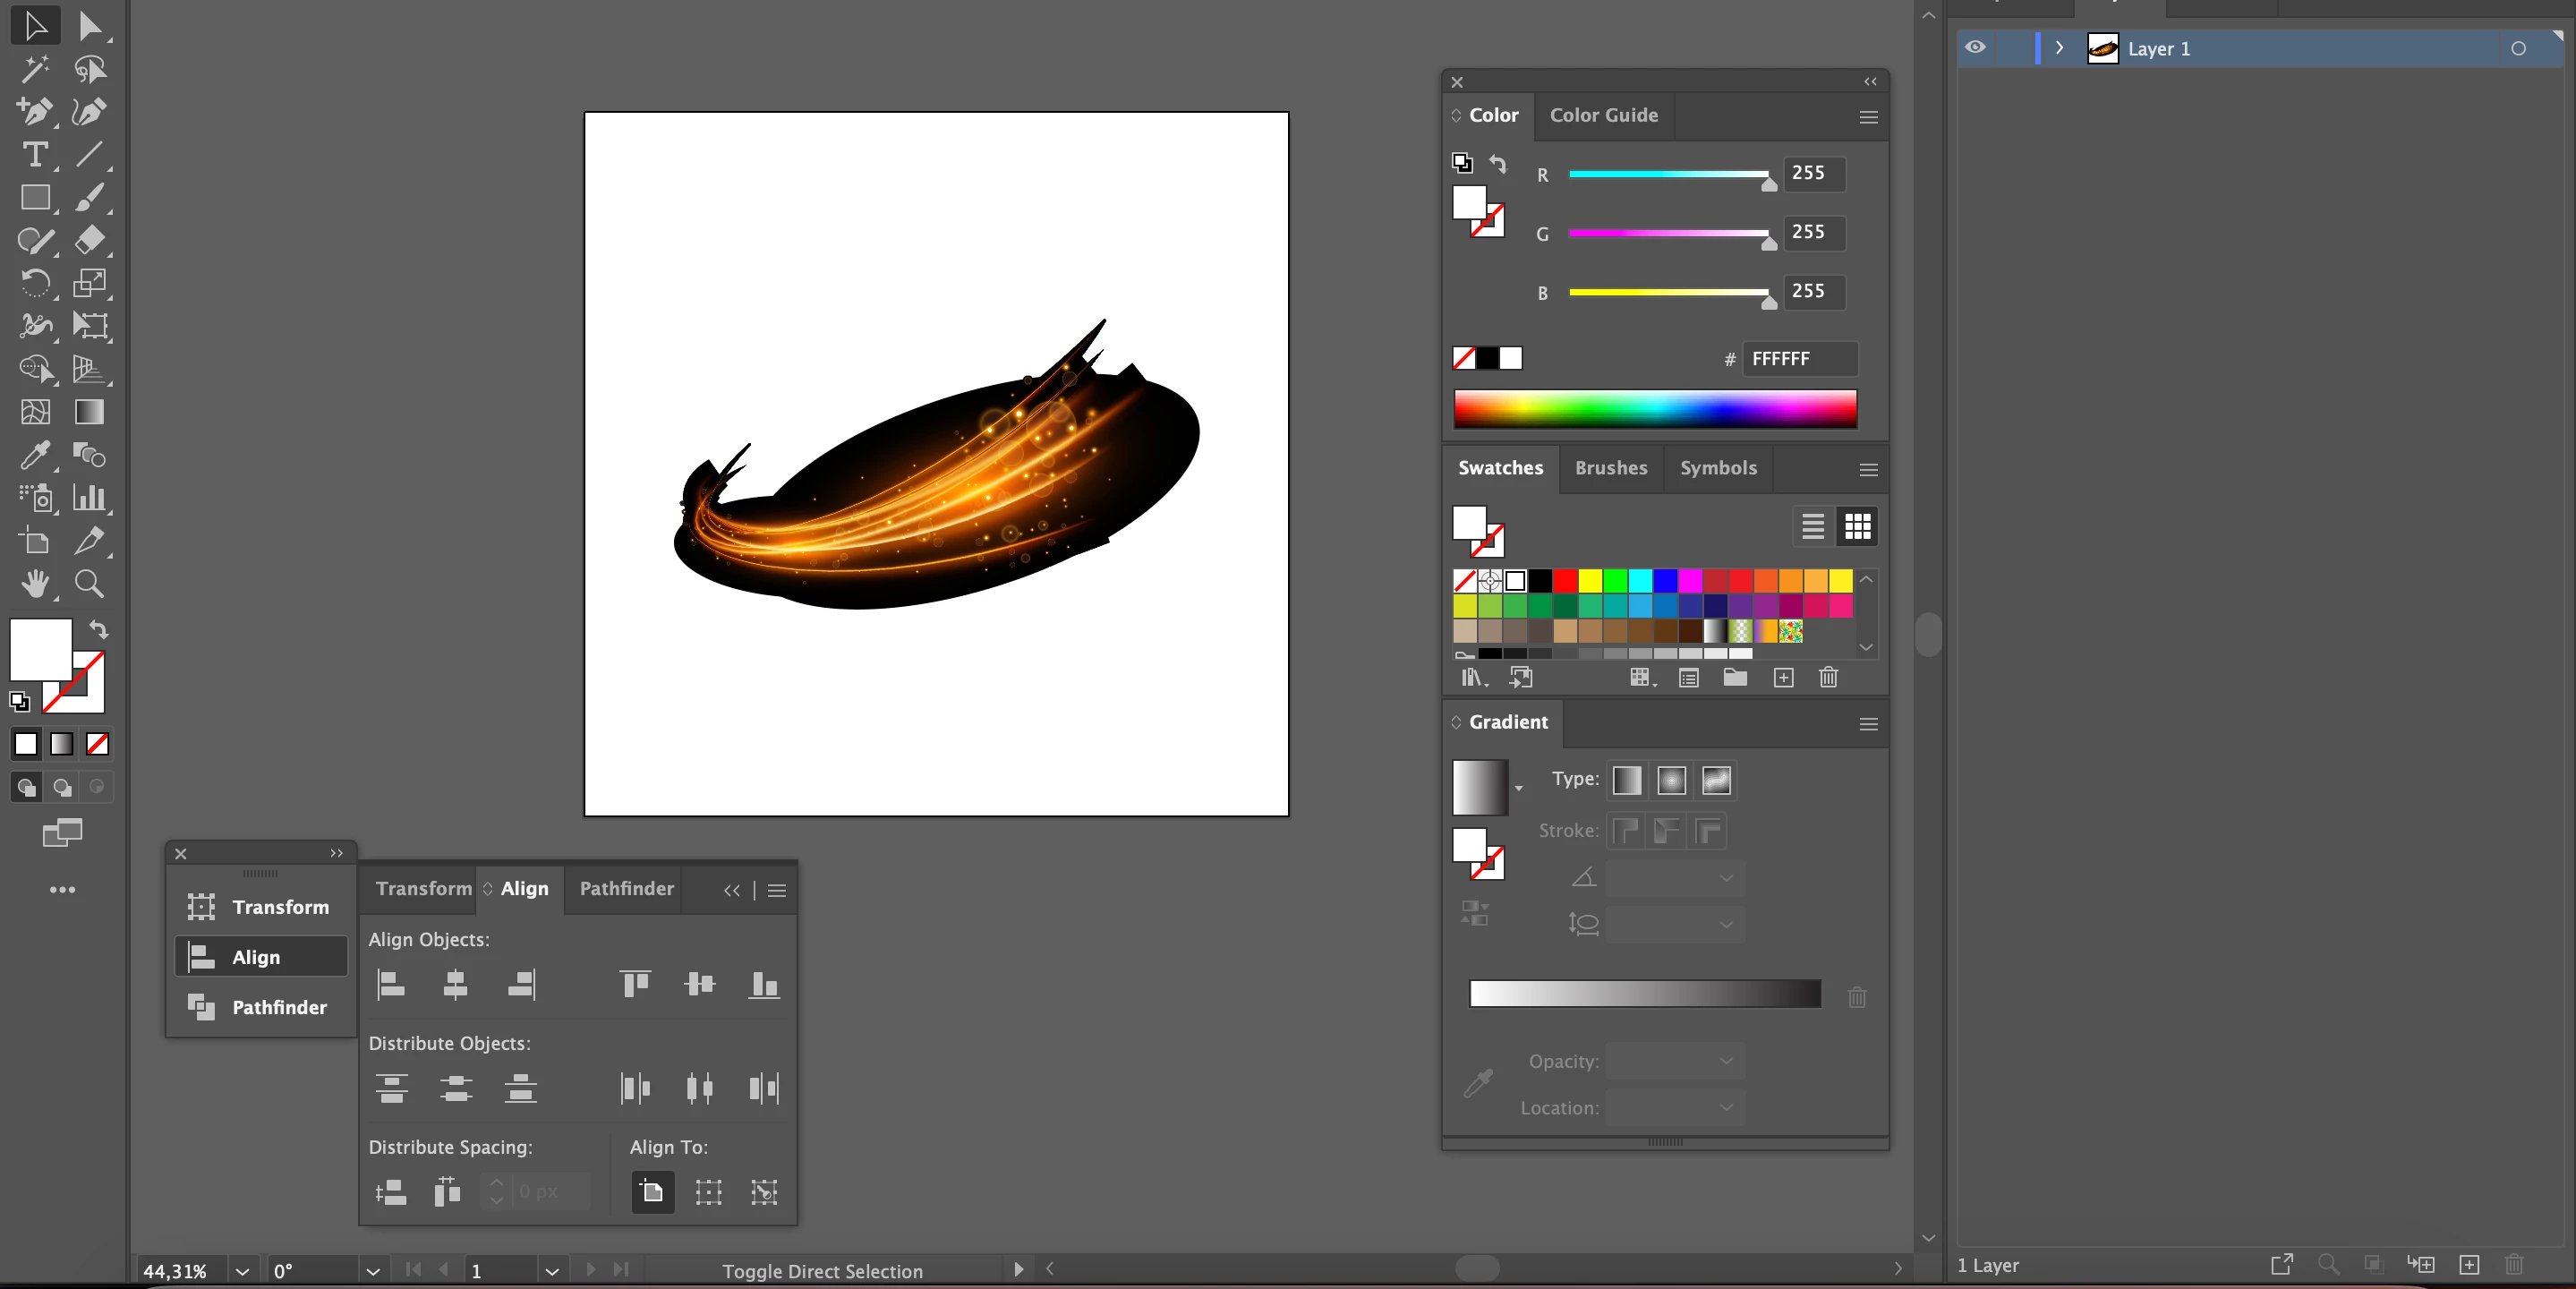Select the Magic Wand tool

35,69
